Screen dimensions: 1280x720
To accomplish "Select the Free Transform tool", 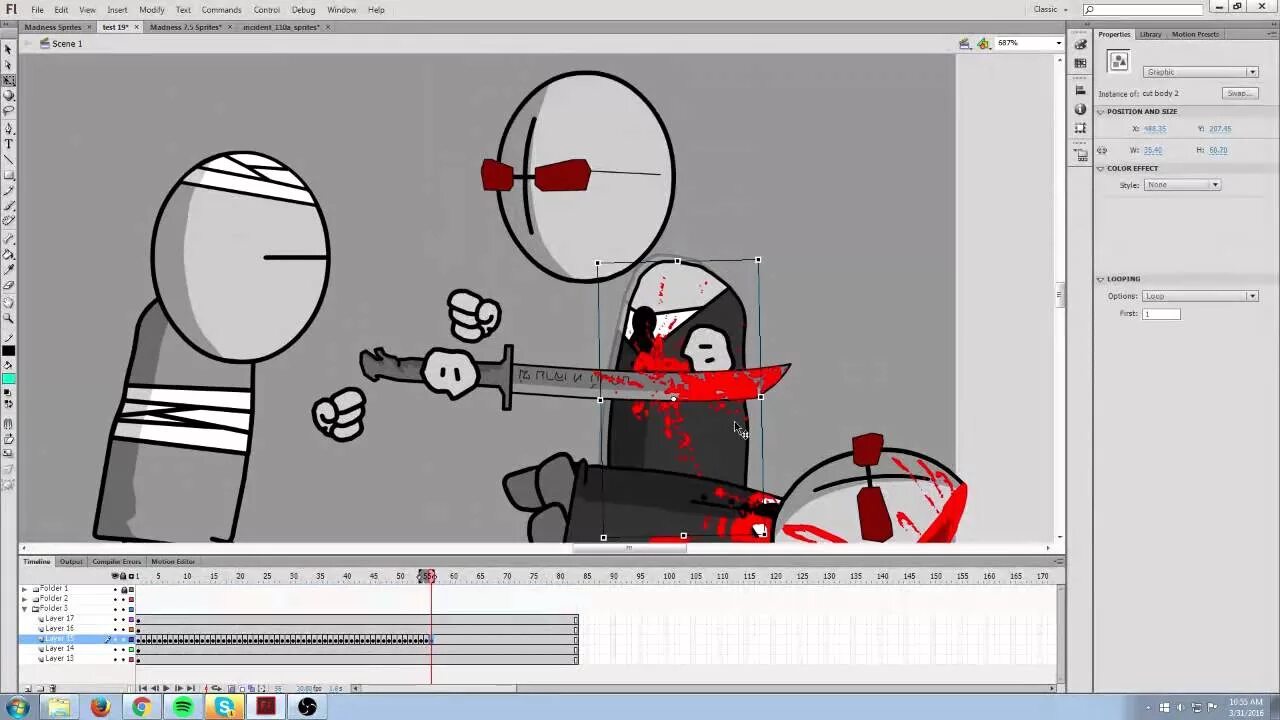I will [x=8, y=80].
